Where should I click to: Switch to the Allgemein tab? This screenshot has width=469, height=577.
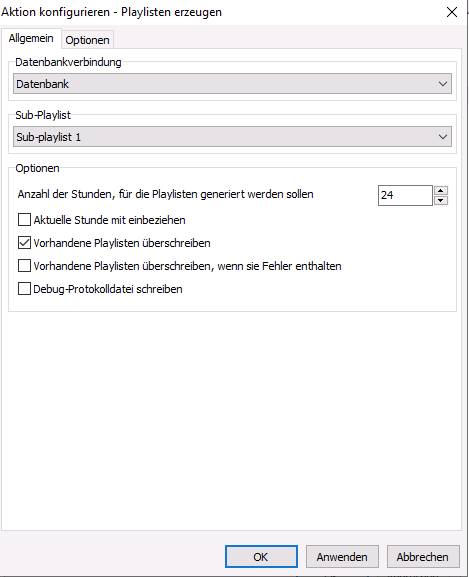pos(31,38)
